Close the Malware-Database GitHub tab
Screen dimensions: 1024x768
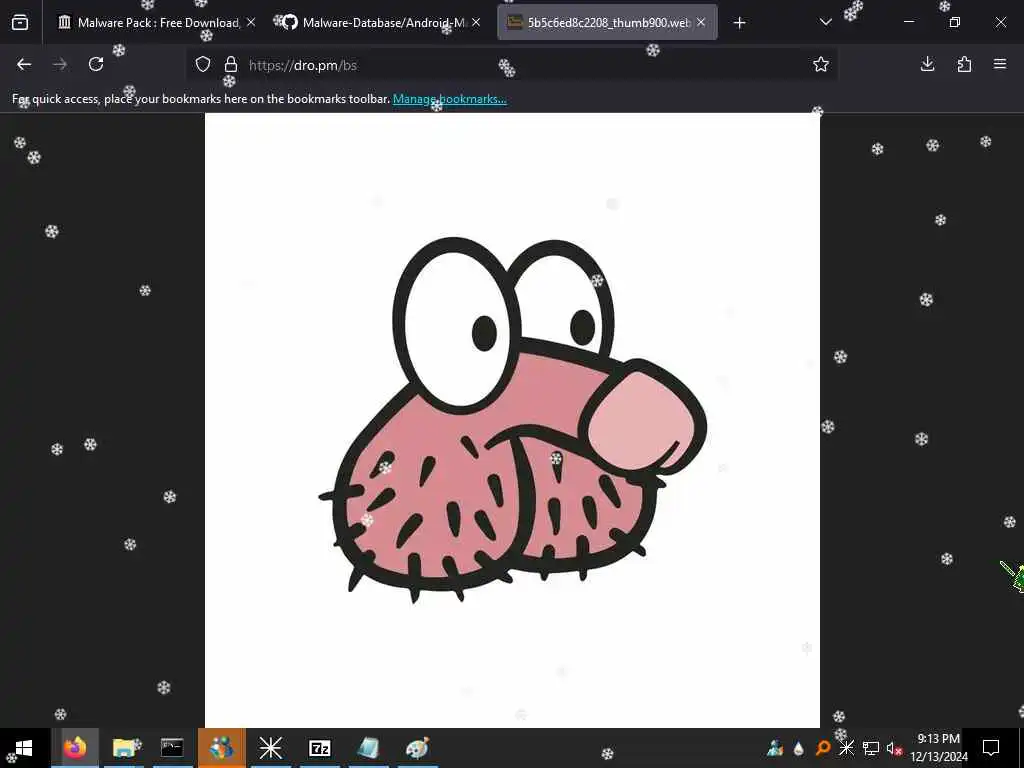(476, 22)
